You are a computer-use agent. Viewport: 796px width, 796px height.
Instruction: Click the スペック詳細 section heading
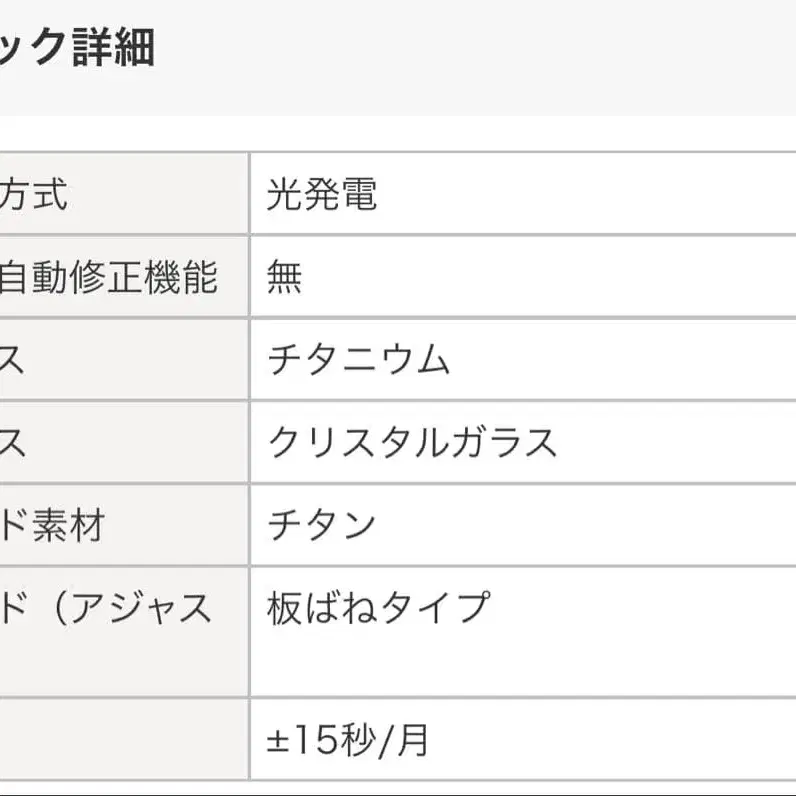click(77, 48)
